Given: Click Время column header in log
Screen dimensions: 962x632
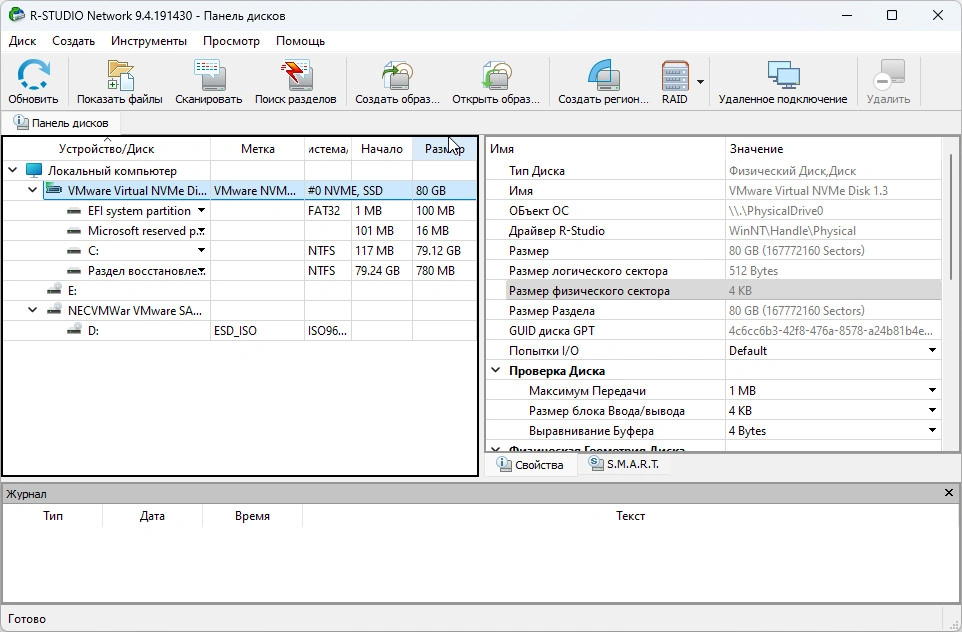Looking at the screenshot, I should [252, 516].
